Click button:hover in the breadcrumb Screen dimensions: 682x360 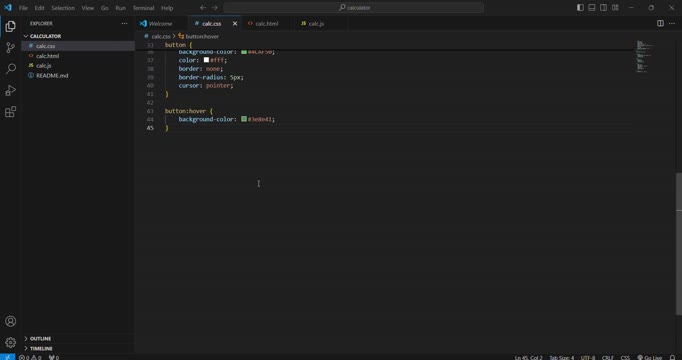click(x=202, y=37)
